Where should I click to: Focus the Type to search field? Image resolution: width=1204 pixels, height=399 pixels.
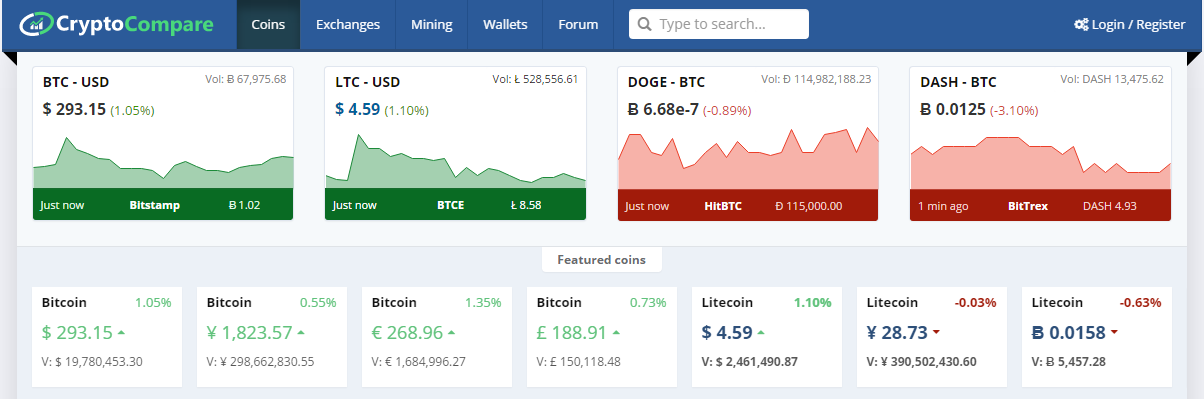719,24
